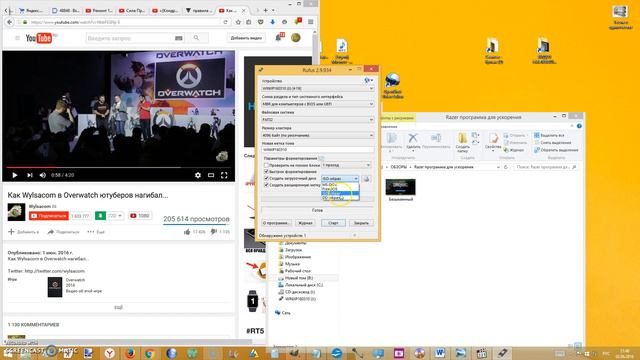Click the Firefox icon on the taskbar
640x360 pixels.
129,353
